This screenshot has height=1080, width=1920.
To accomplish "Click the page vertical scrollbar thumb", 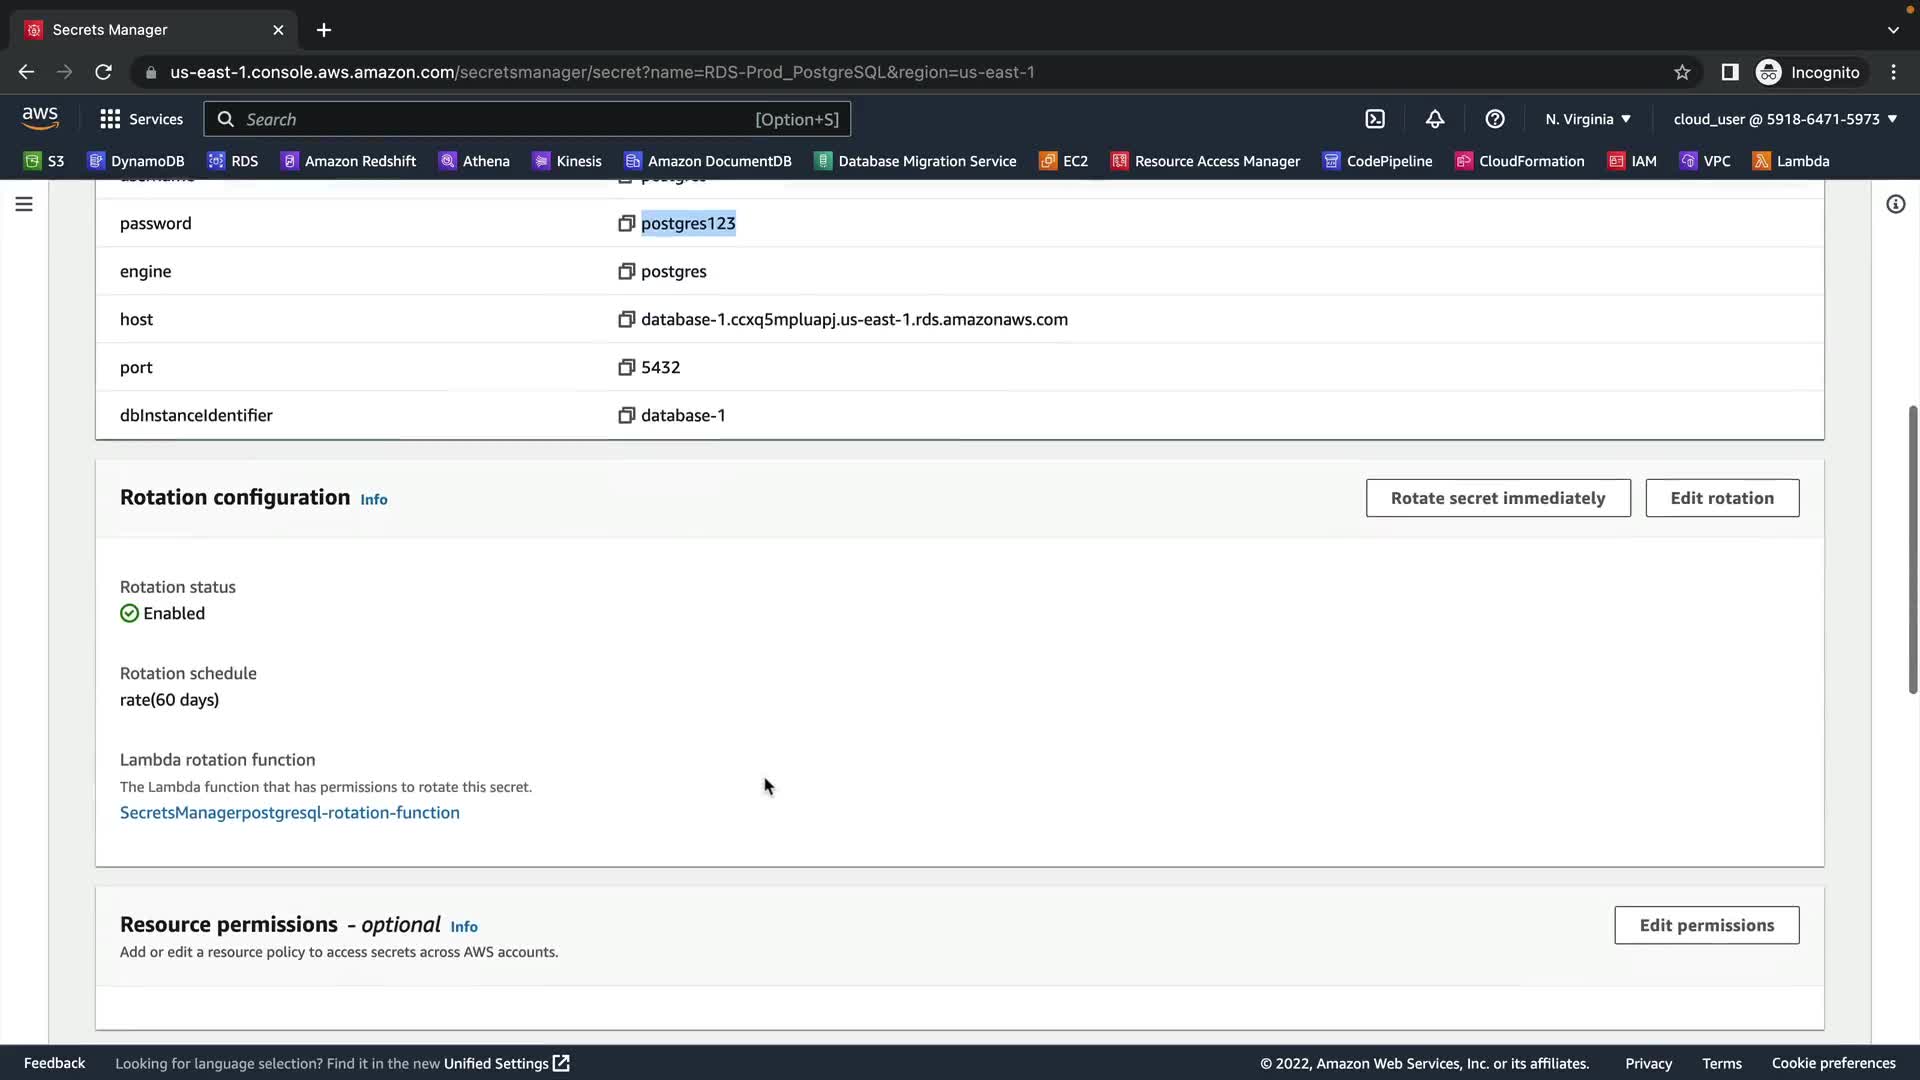I will coord(1912,550).
